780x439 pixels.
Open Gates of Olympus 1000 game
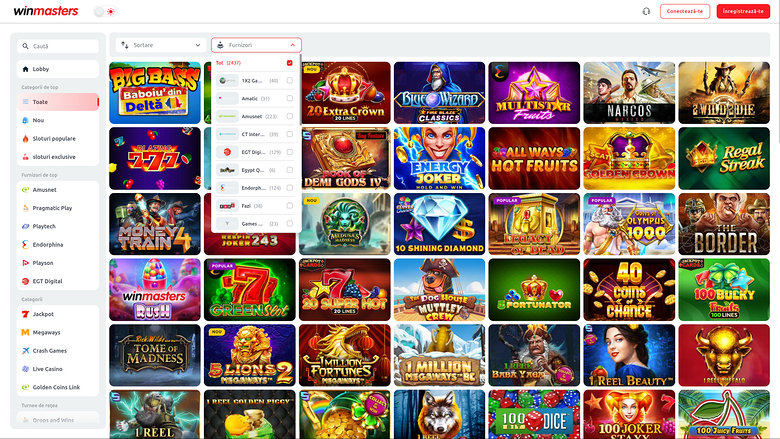629,224
